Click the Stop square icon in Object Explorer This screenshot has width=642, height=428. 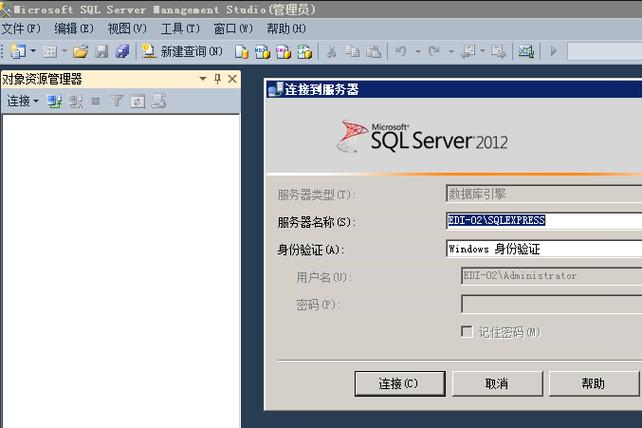pyautogui.click(x=96, y=101)
